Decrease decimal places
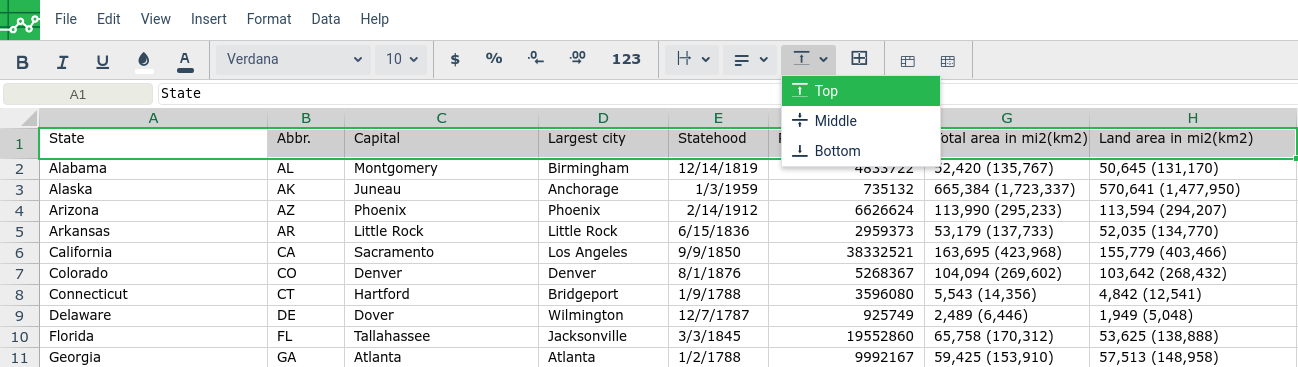This screenshot has height=367, width=1298. tap(535, 59)
